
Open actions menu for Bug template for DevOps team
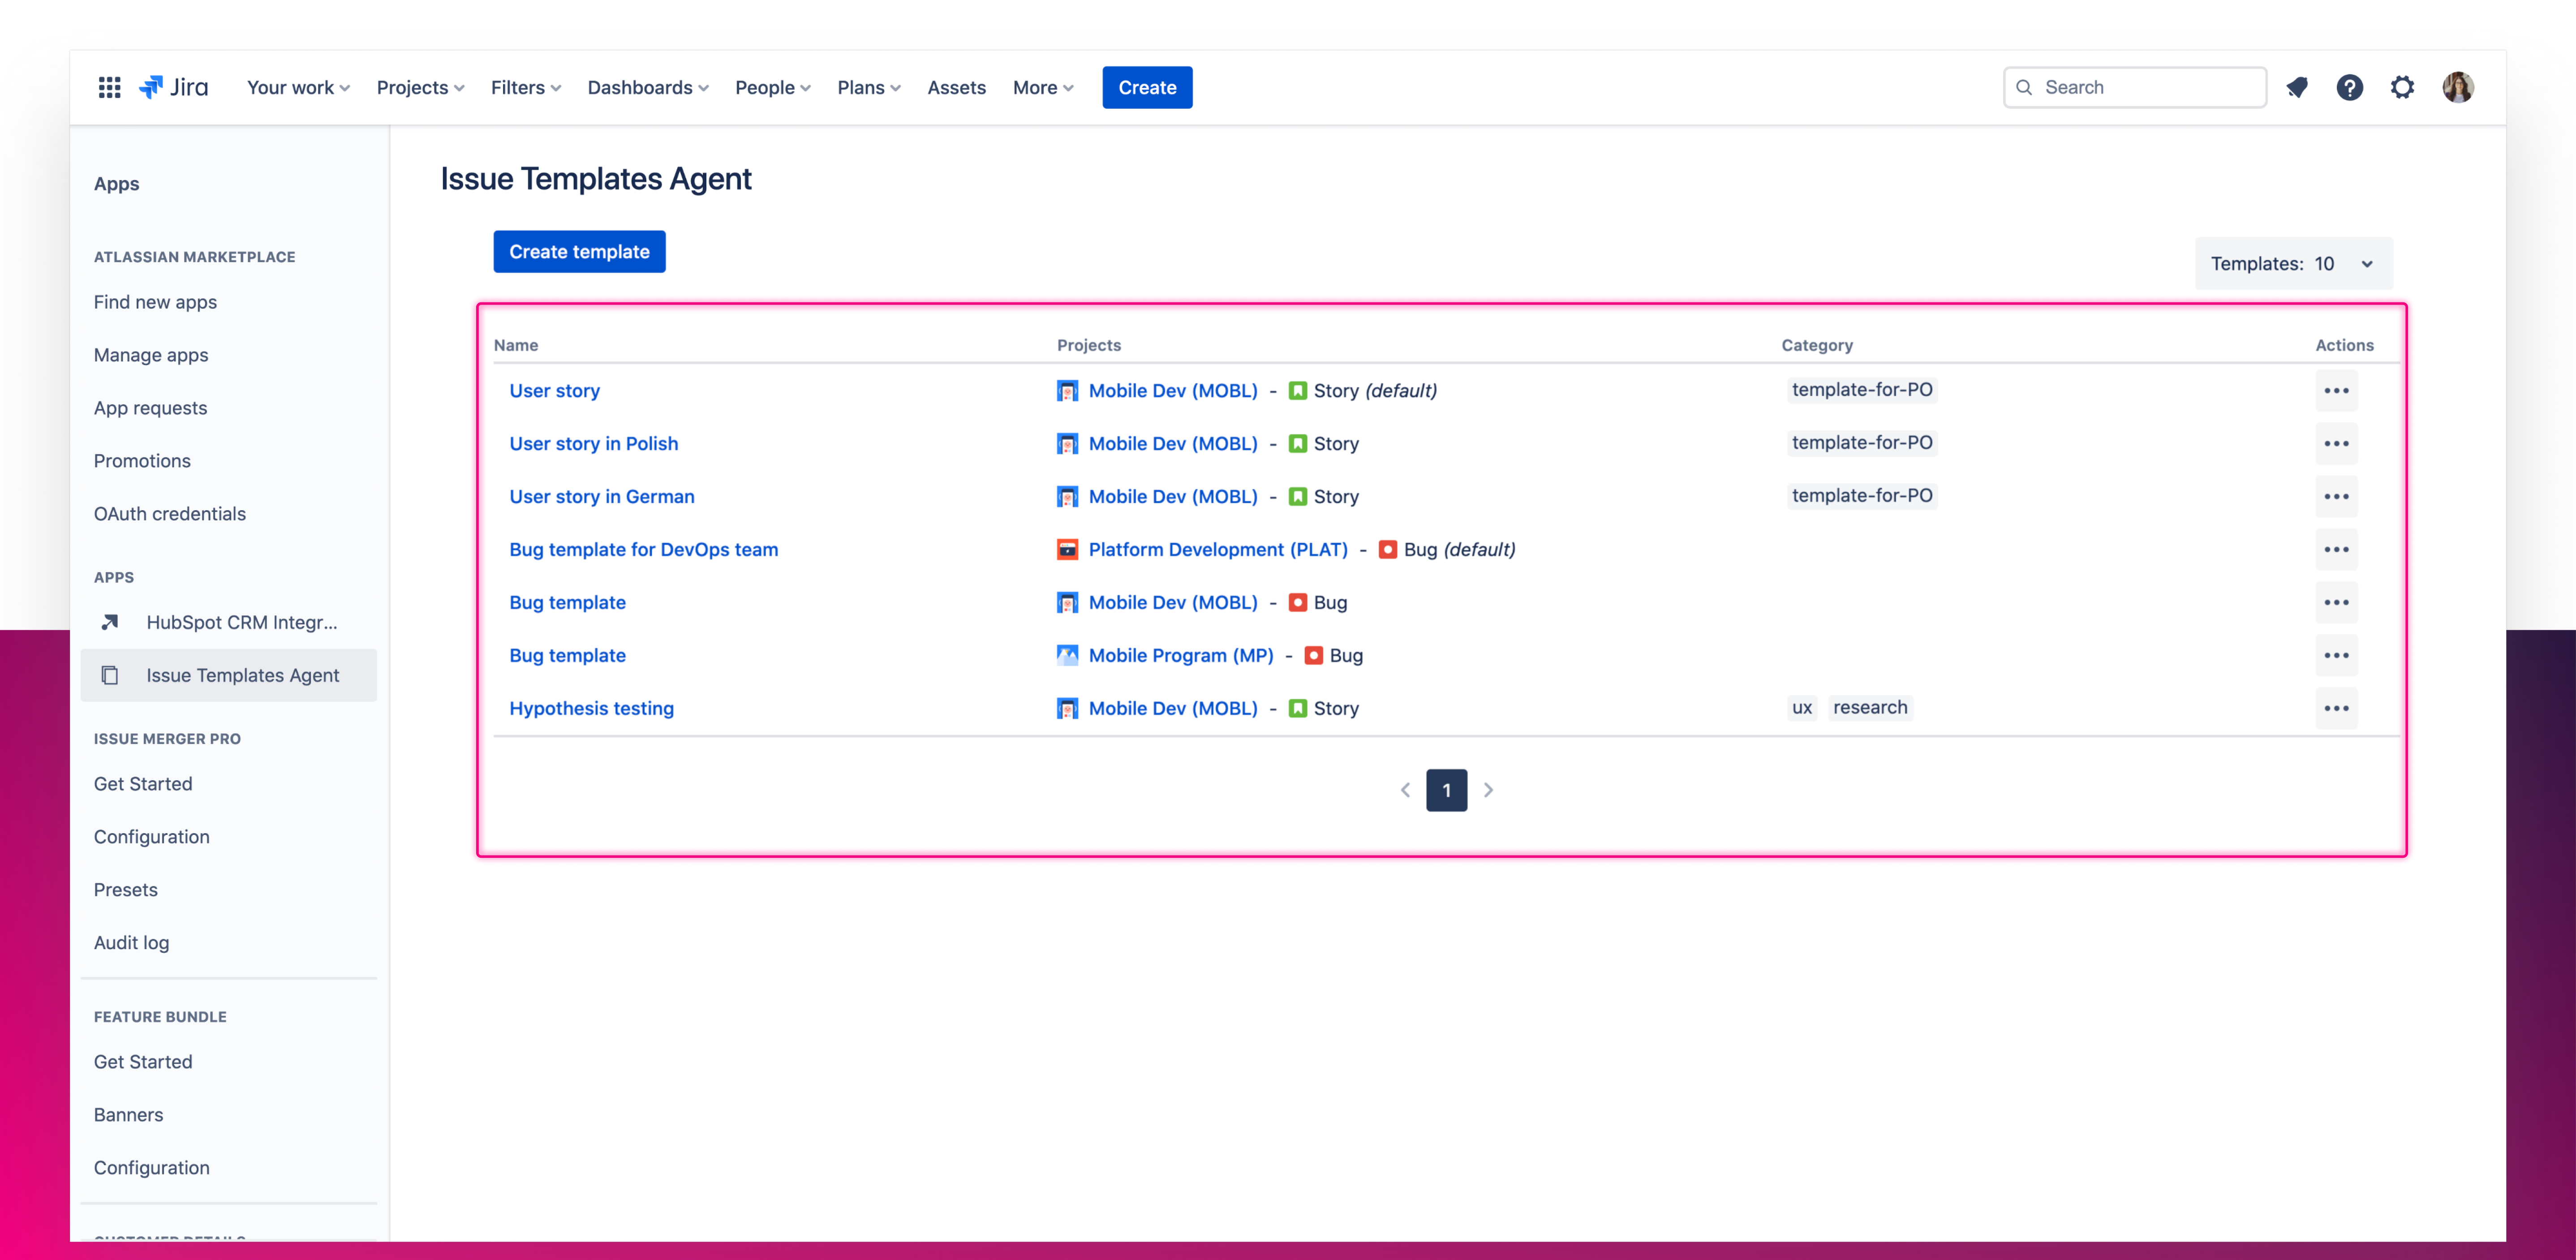pyautogui.click(x=2336, y=549)
